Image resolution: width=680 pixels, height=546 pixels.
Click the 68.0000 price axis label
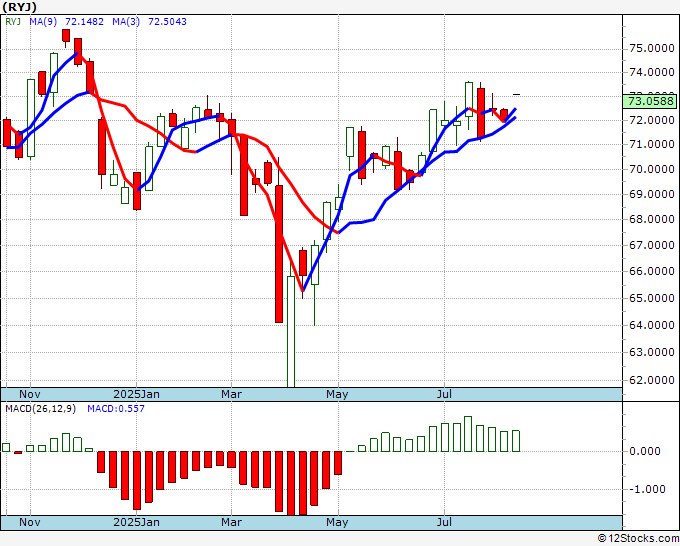tap(652, 219)
